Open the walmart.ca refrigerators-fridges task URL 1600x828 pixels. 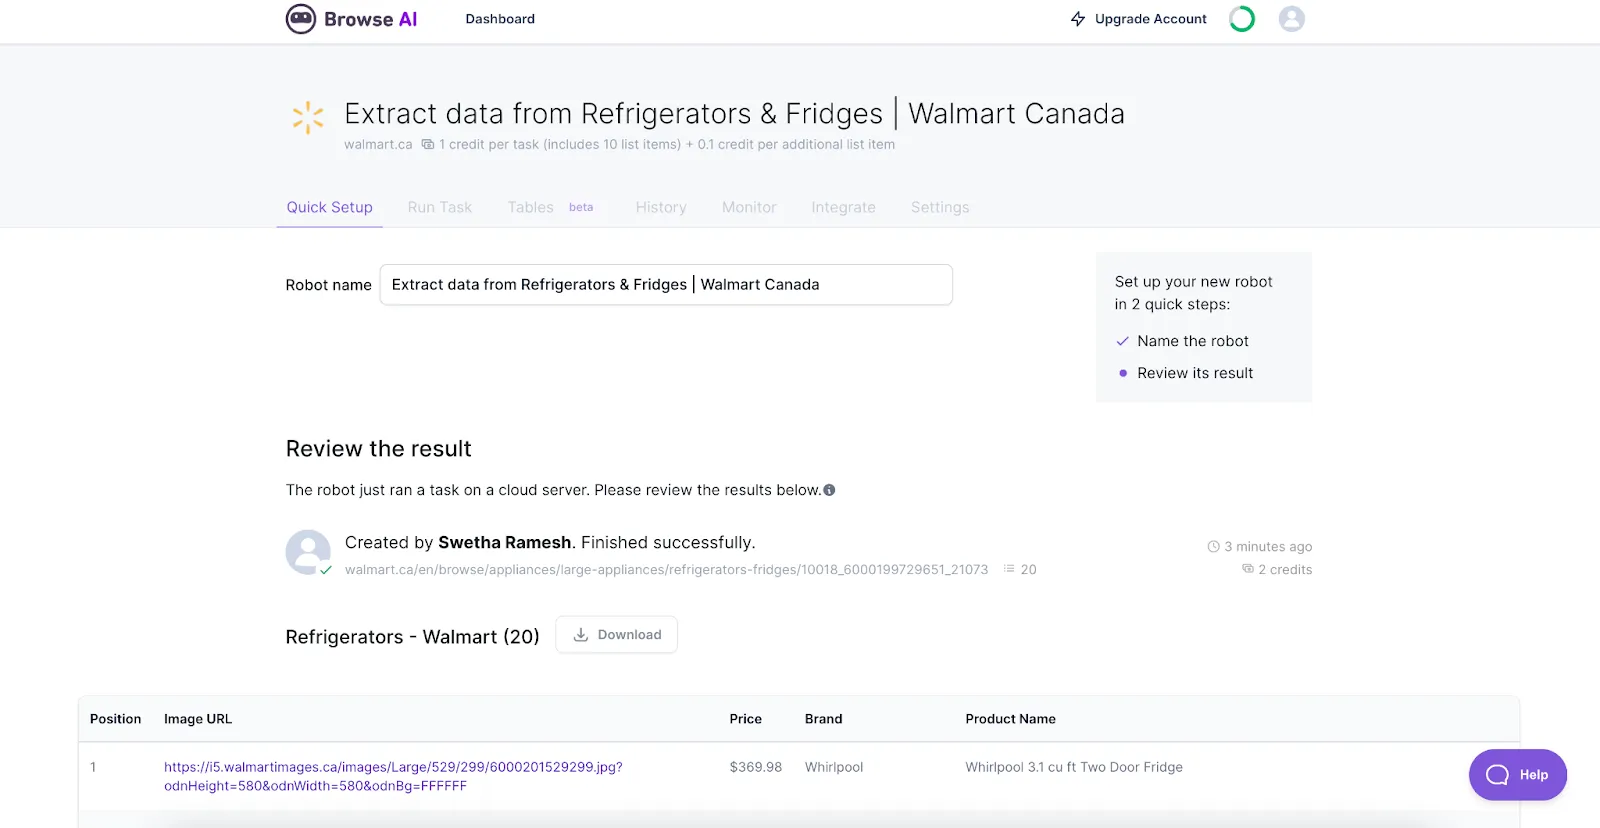666,570
